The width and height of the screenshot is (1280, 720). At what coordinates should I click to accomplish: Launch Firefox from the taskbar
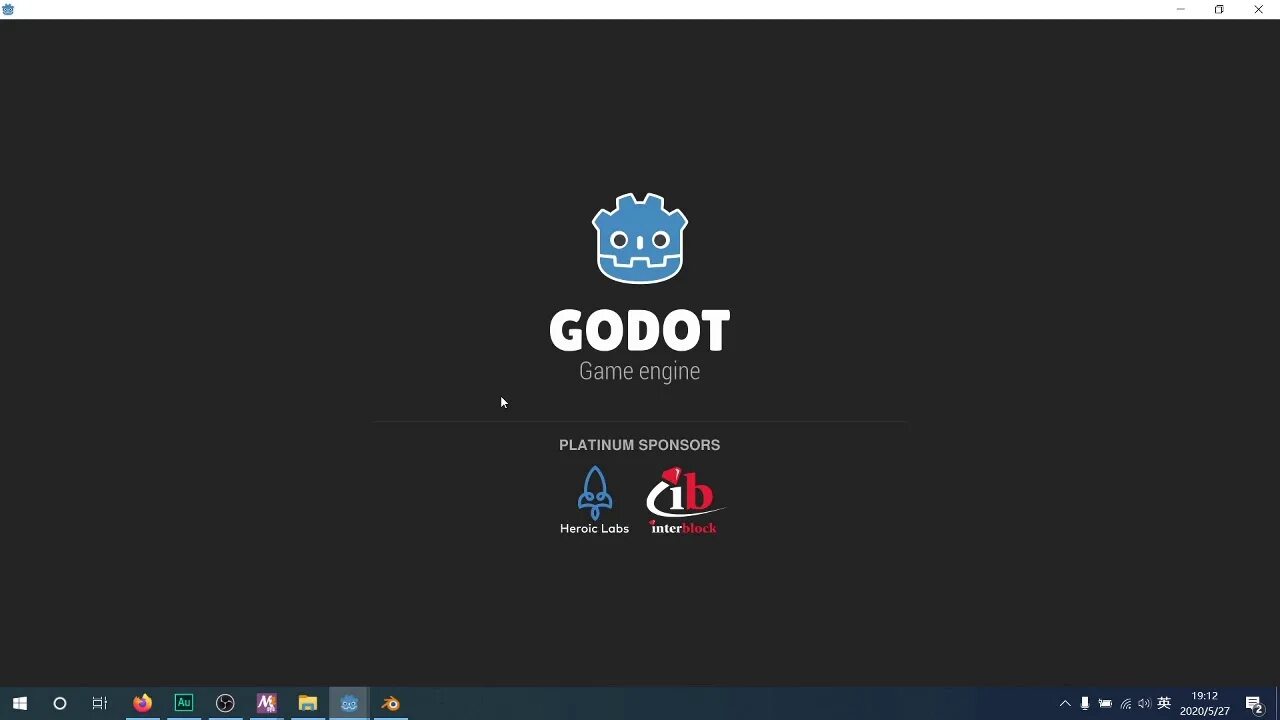pos(142,703)
